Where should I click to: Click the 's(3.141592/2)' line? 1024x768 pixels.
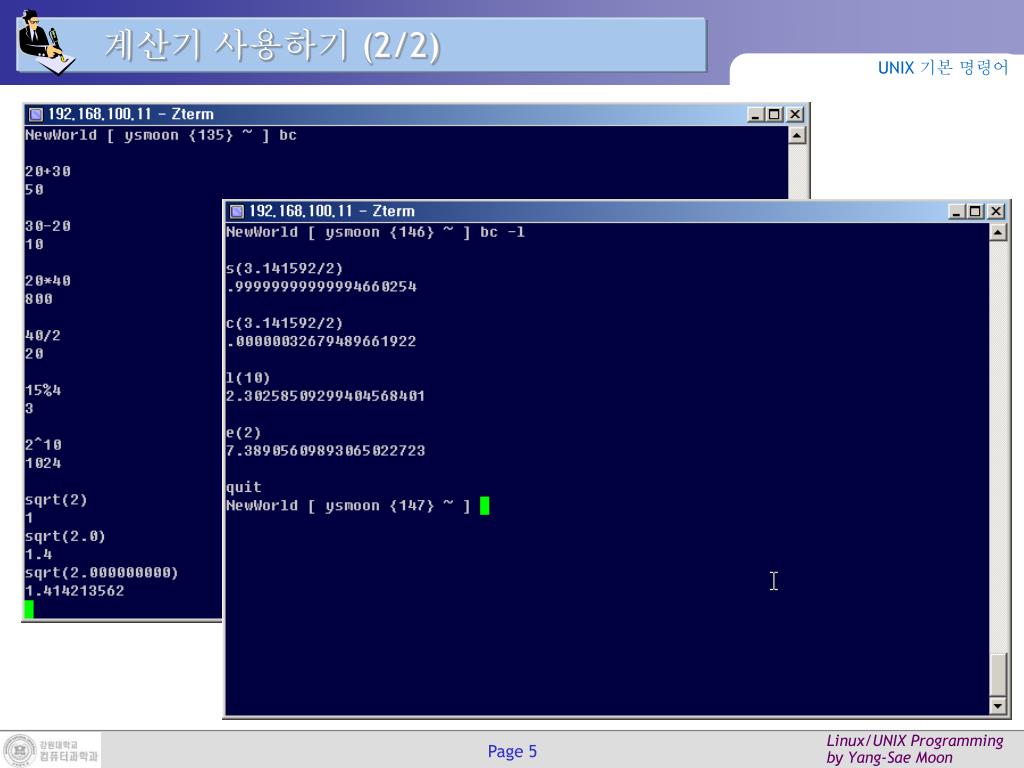tap(284, 268)
